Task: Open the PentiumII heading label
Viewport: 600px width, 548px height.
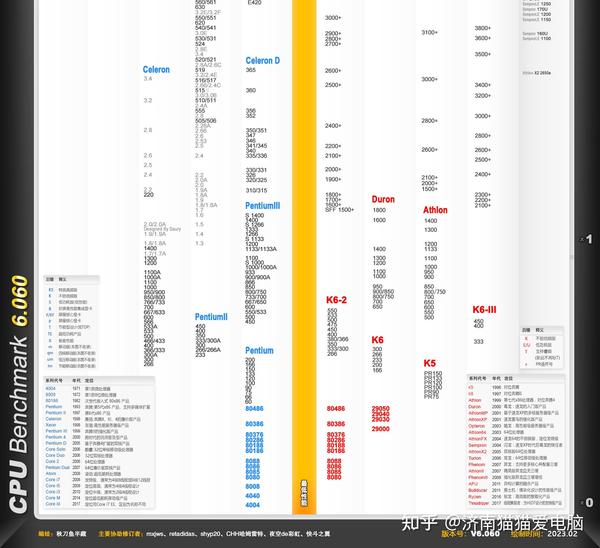Action: 211,317
